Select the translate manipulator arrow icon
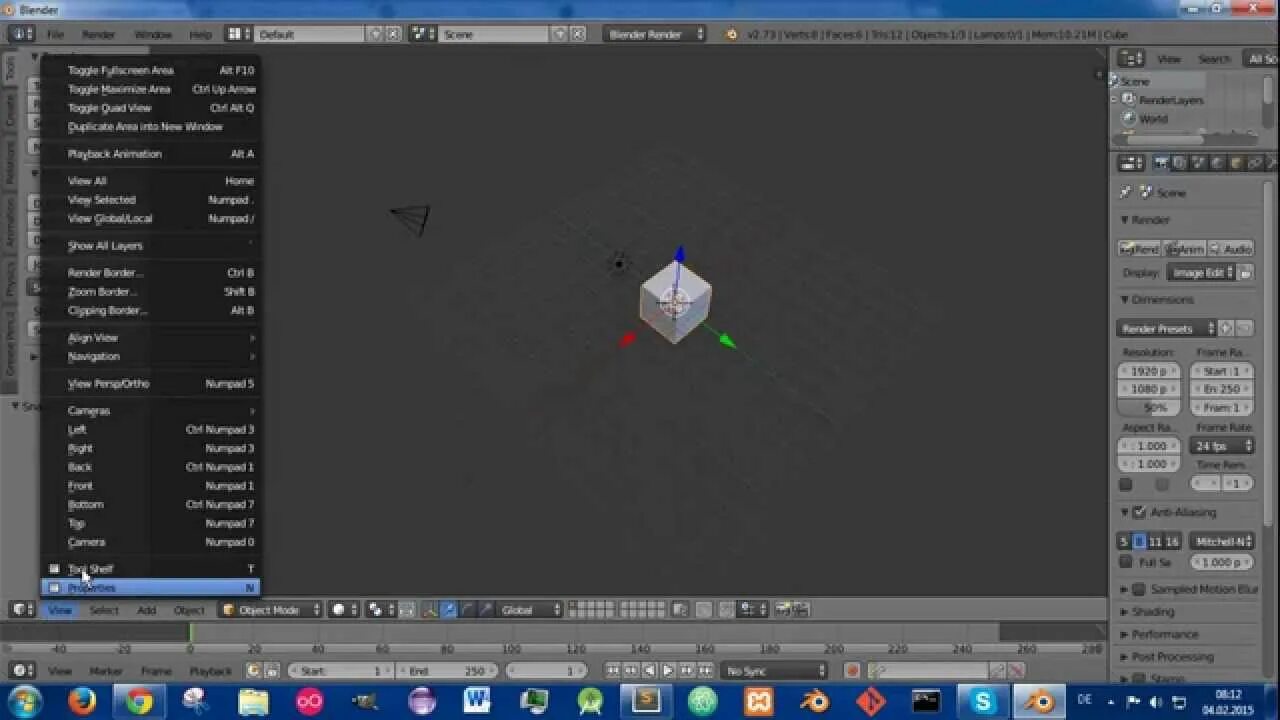The image size is (1280, 720). pyautogui.click(x=449, y=610)
